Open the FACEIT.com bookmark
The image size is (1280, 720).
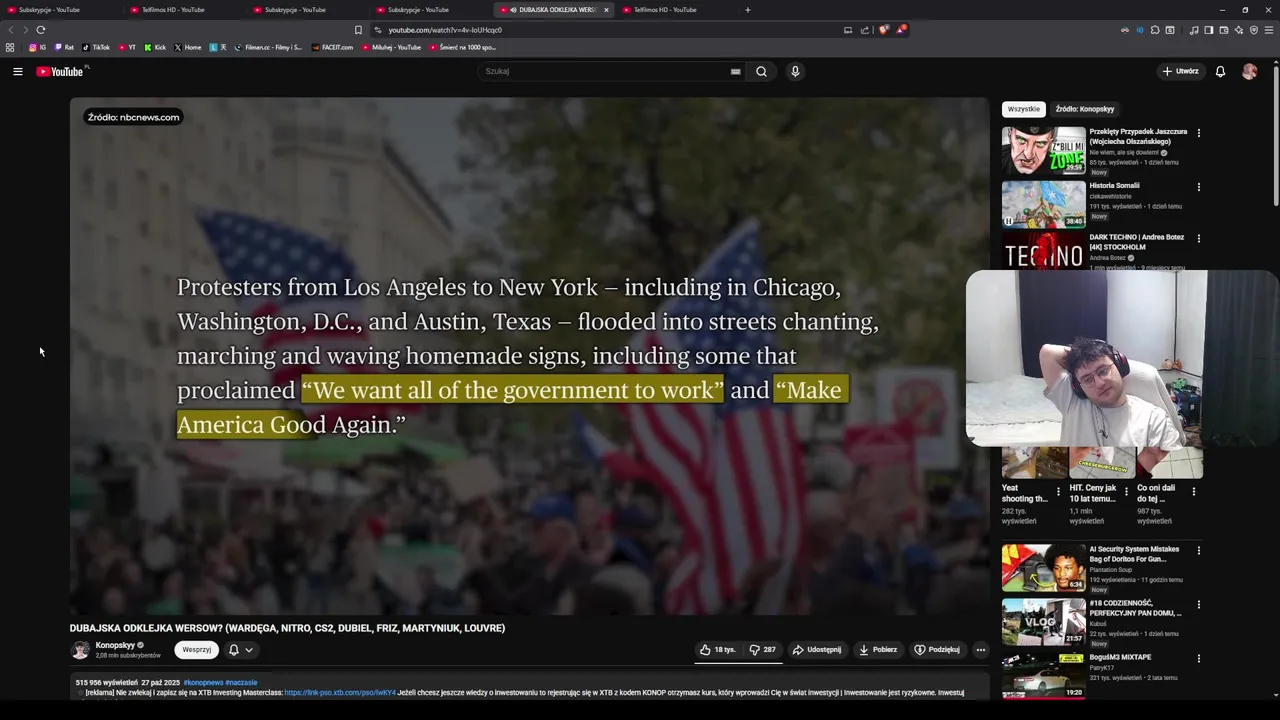[332, 47]
